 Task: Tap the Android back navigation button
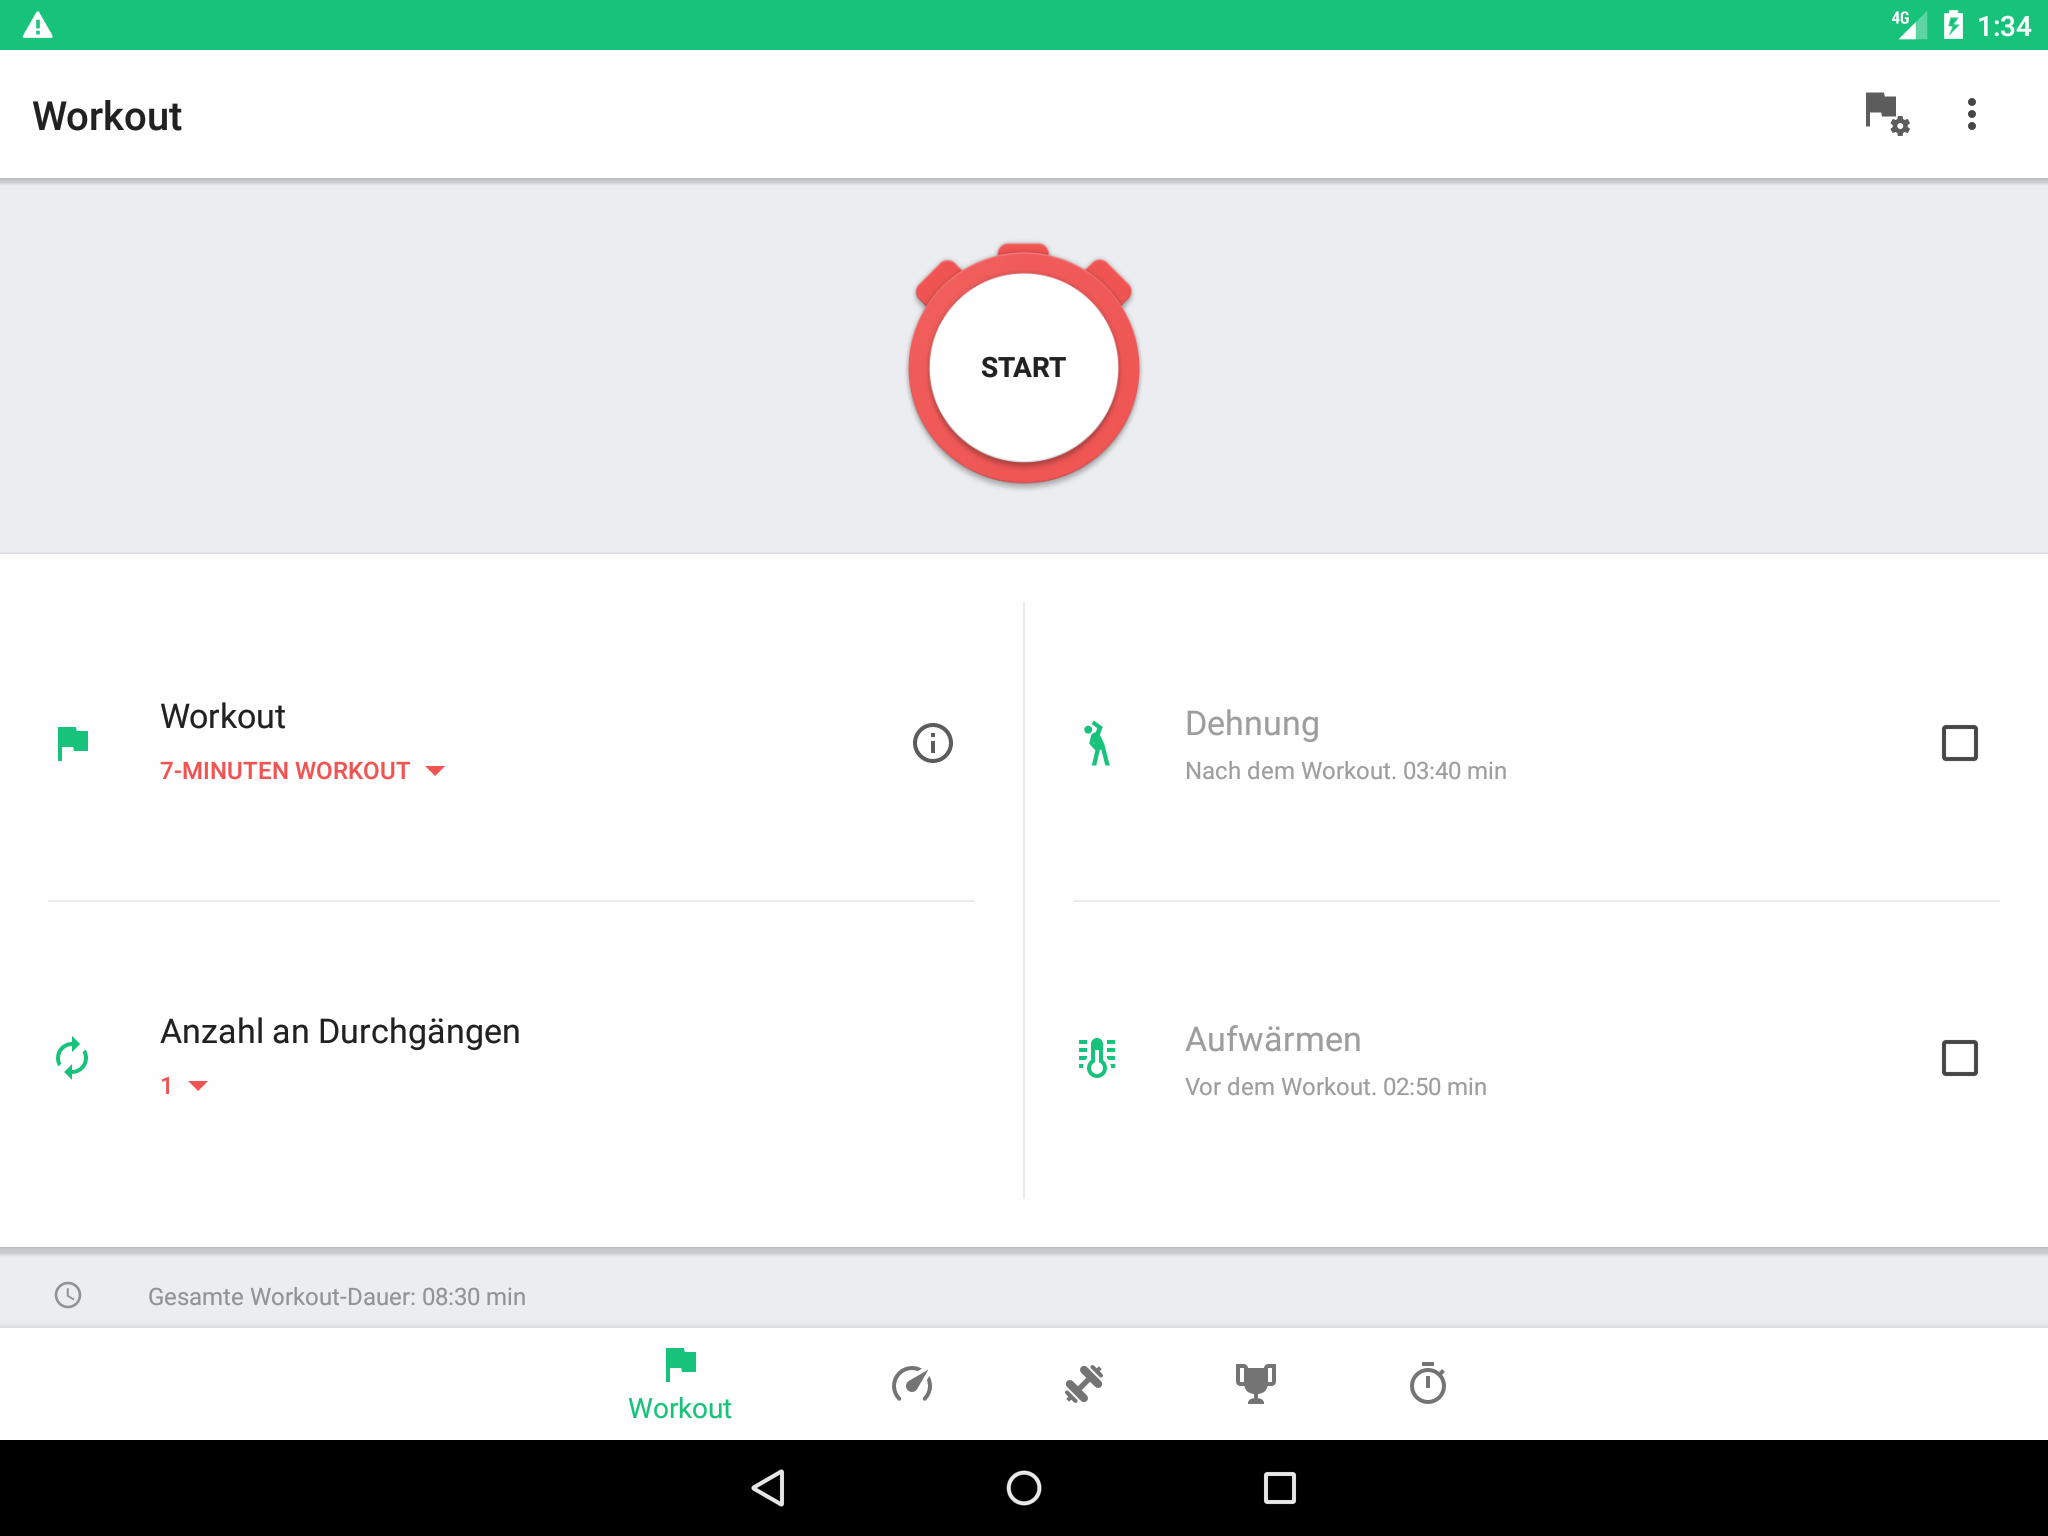768,1488
